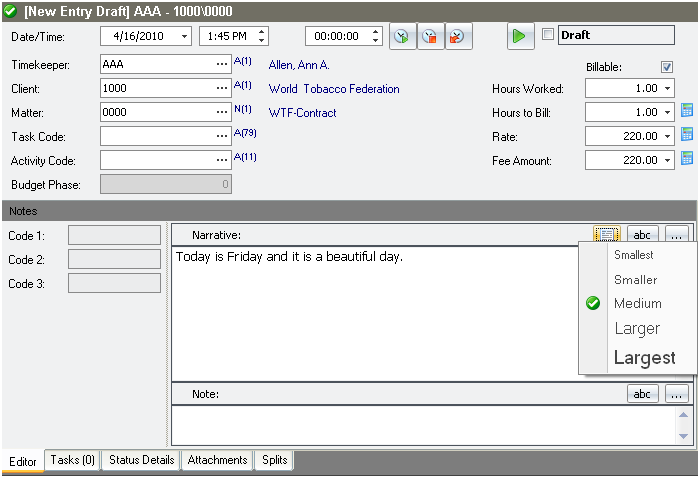Stop the timer clock icon
Viewport: 698px width, 478px height.
coord(429,36)
